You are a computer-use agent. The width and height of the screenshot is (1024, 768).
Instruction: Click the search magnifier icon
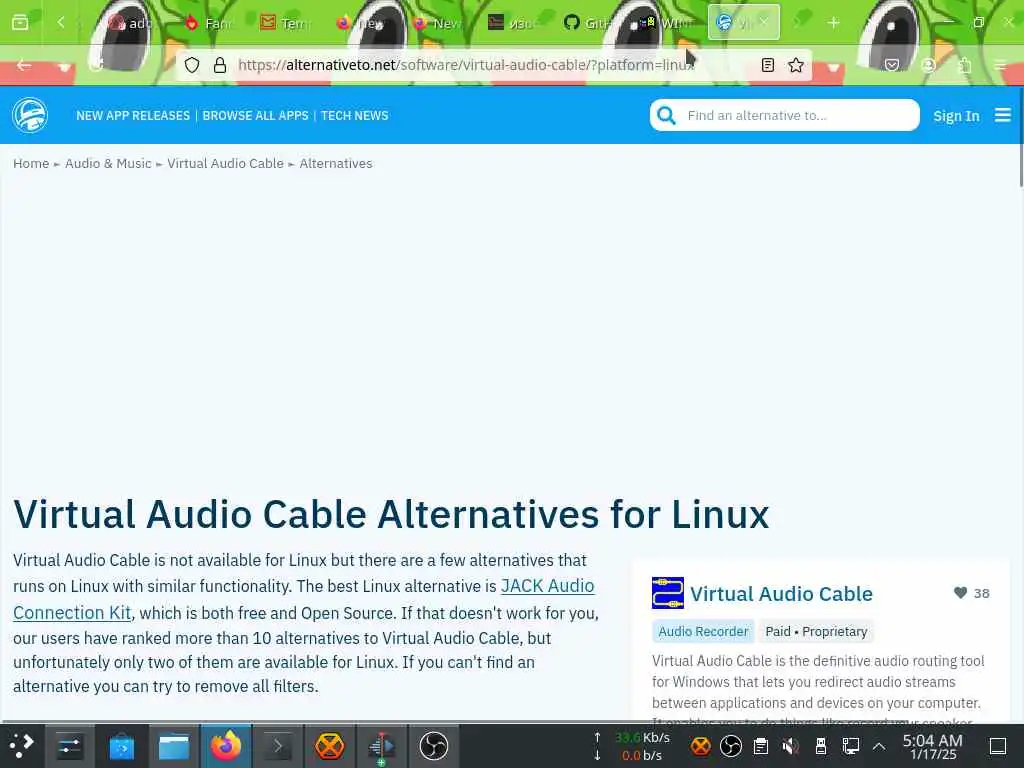666,116
